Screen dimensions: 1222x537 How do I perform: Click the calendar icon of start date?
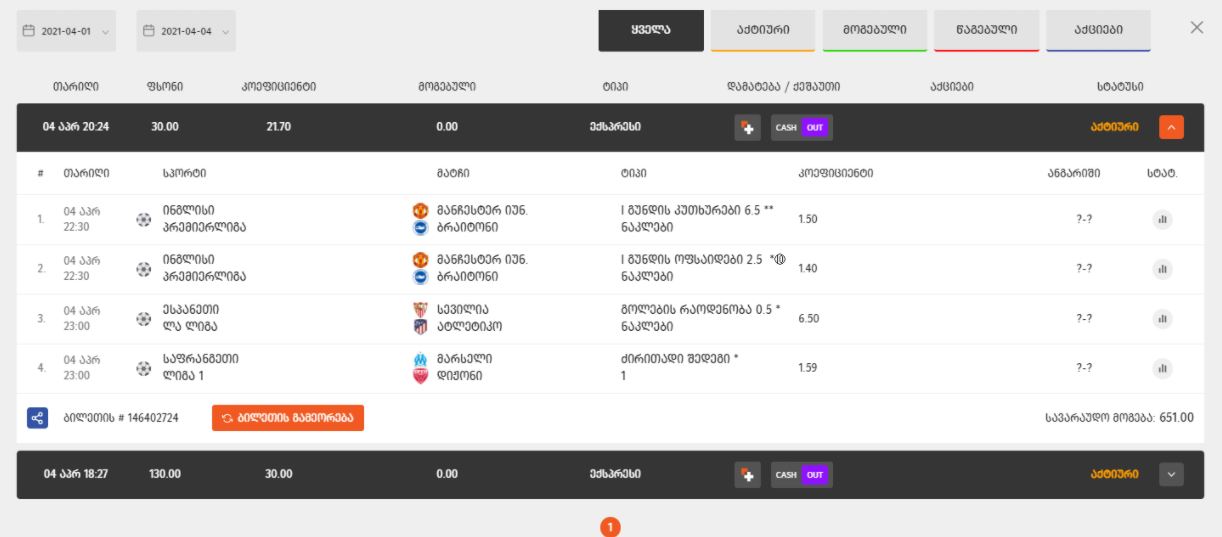pyautogui.click(x=29, y=31)
